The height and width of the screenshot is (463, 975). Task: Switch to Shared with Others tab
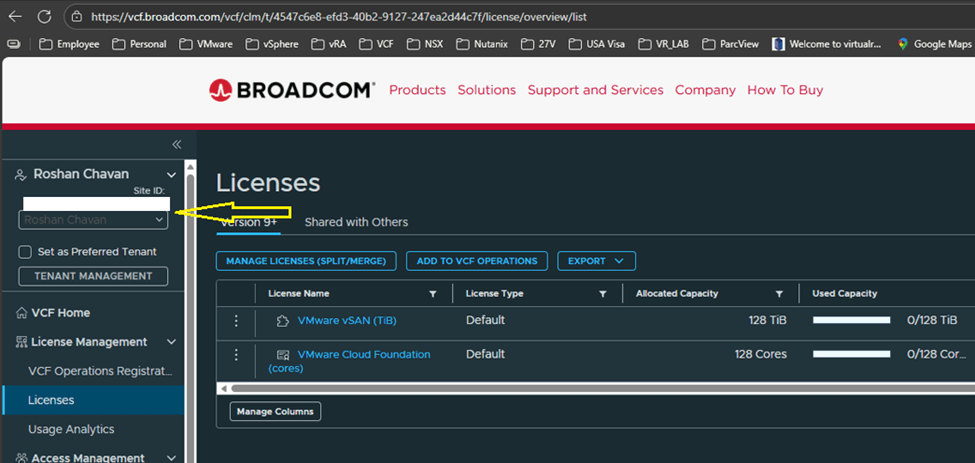356,222
